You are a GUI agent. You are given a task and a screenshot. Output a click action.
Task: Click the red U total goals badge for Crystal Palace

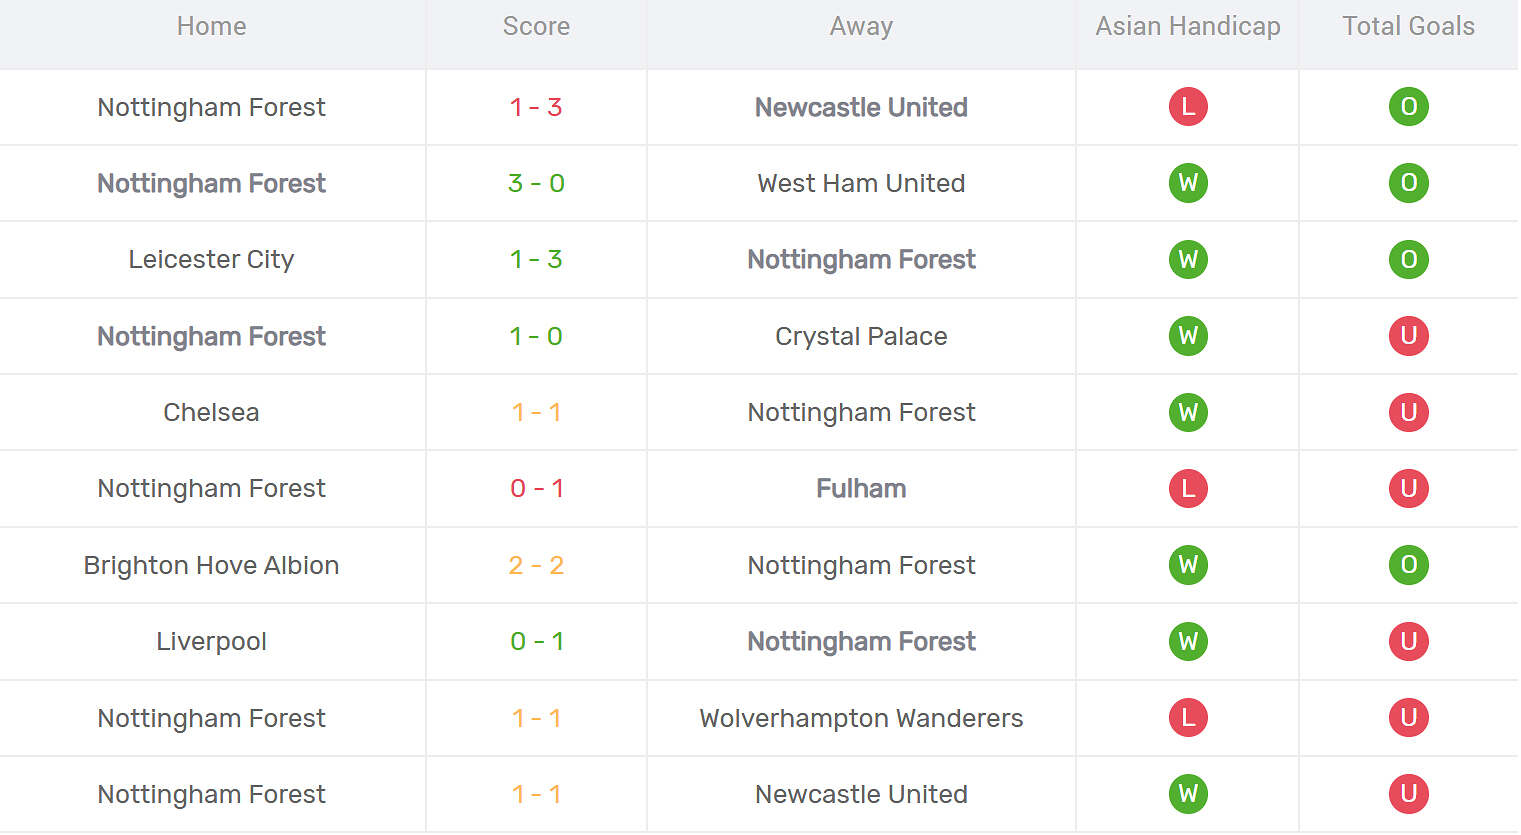(1408, 336)
